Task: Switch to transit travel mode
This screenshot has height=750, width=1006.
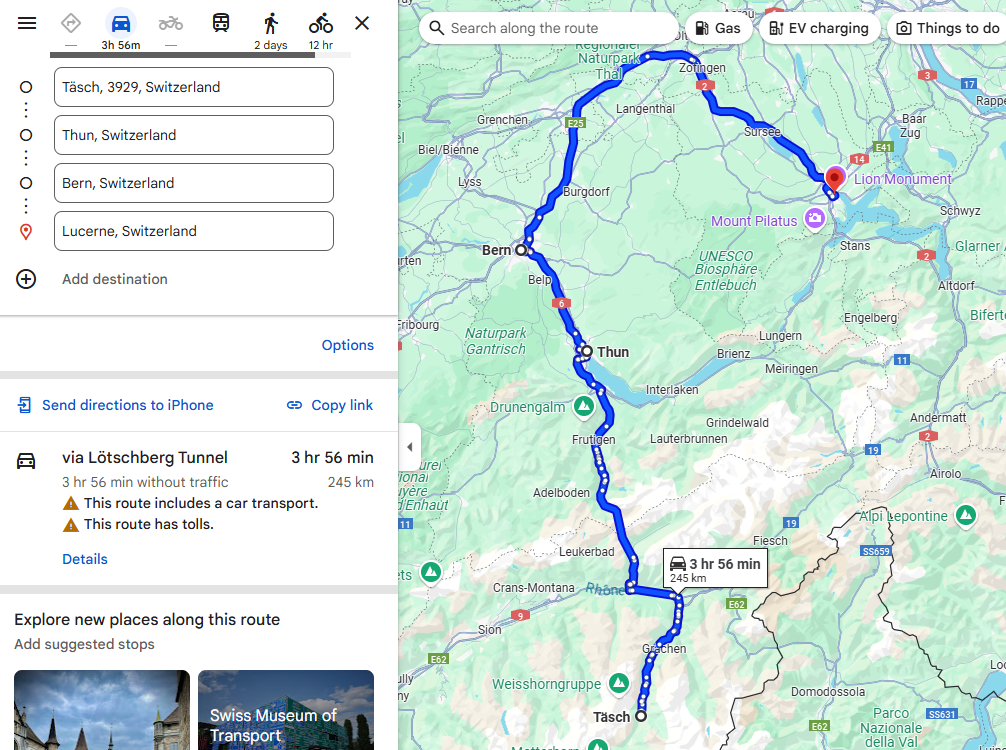Action: [221, 24]
